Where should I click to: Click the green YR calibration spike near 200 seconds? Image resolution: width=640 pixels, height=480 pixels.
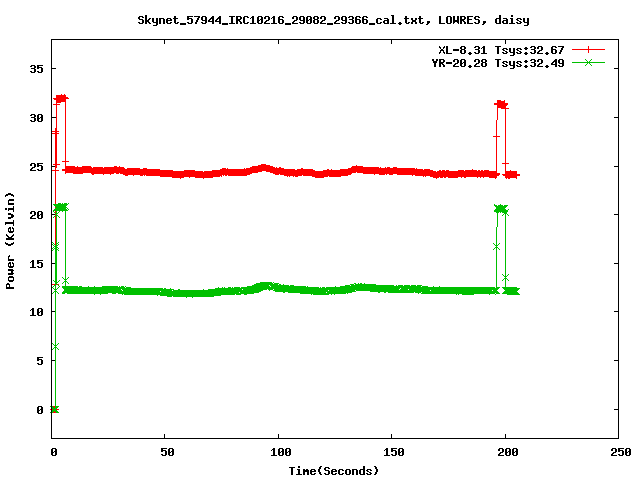501,209
